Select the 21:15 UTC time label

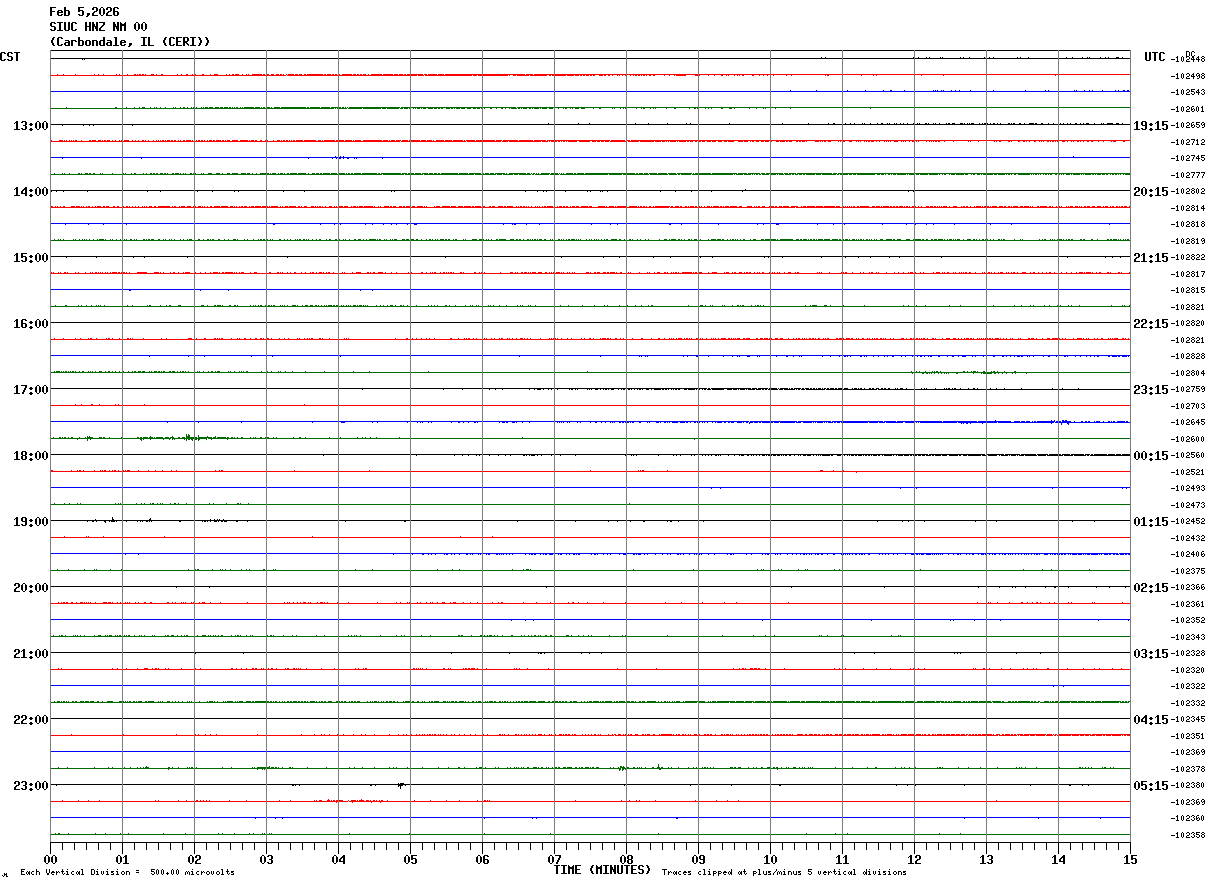pos(1150,257)
